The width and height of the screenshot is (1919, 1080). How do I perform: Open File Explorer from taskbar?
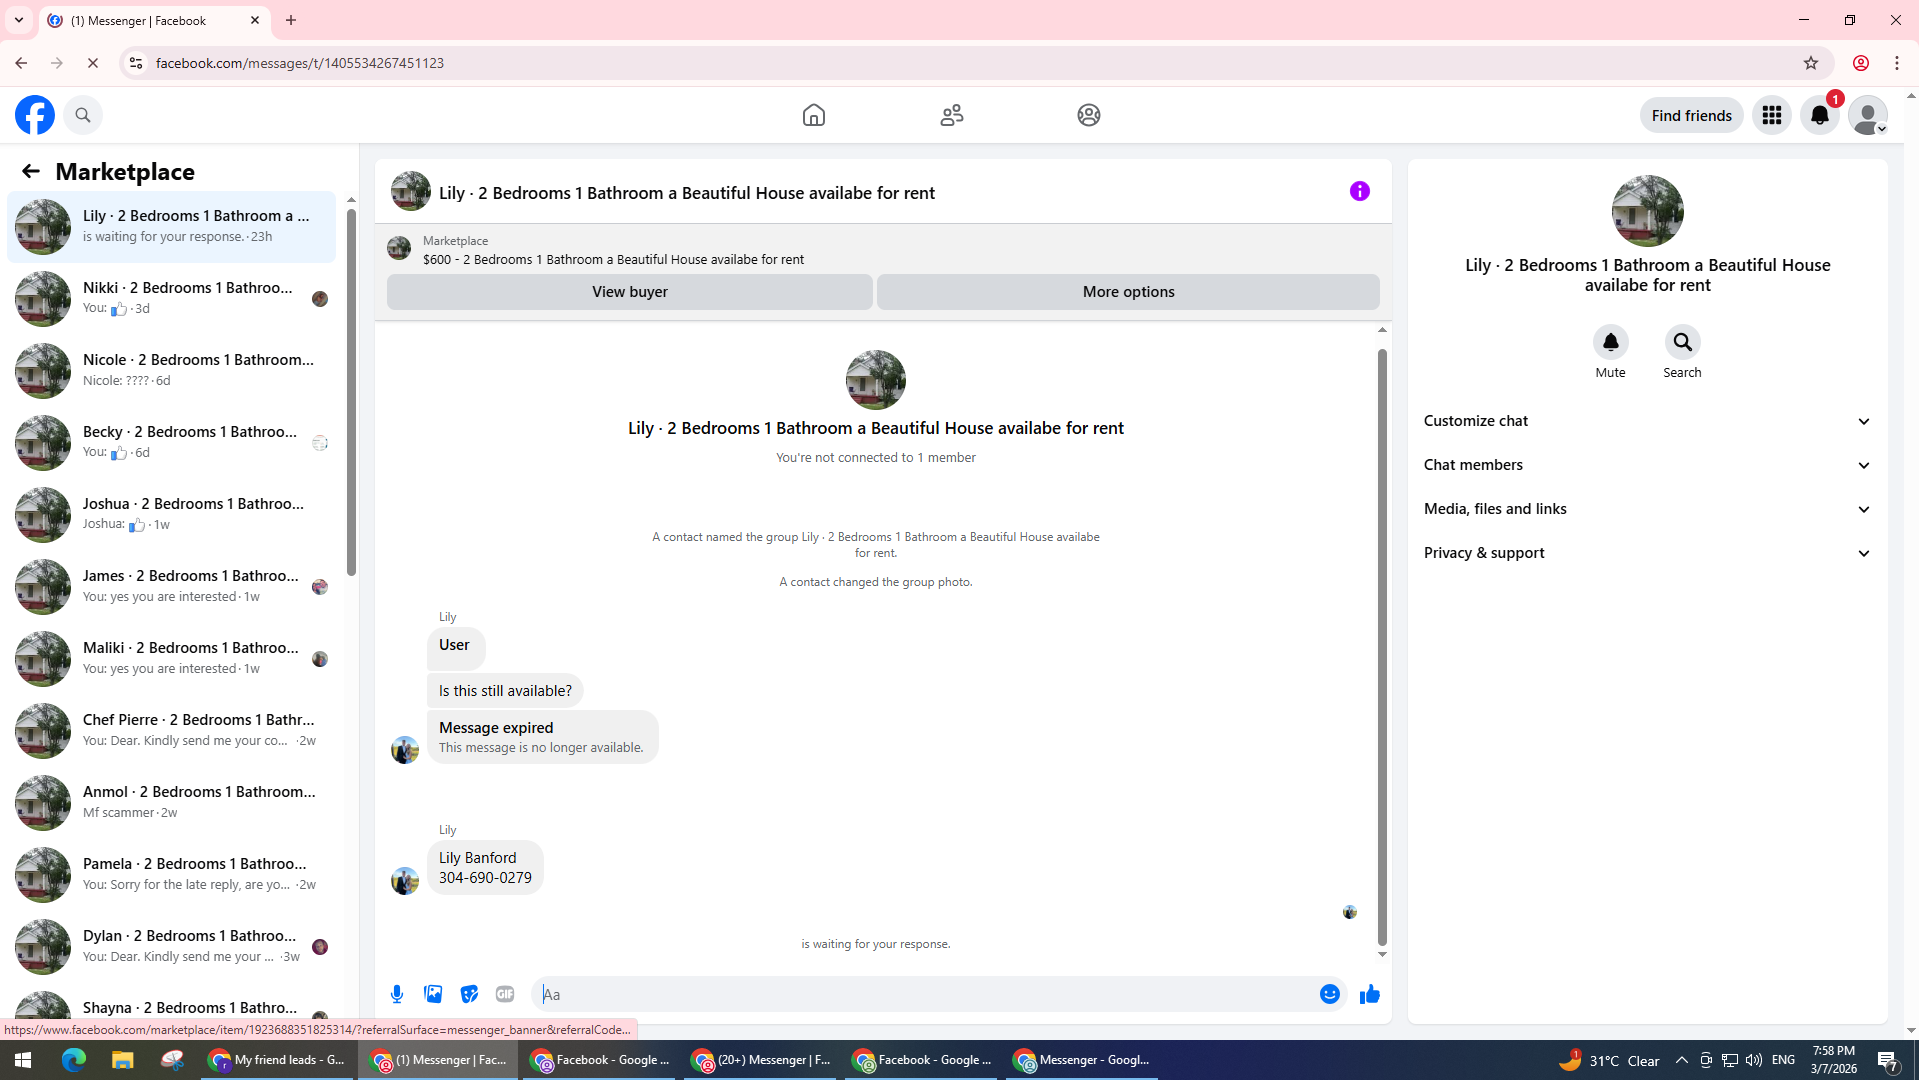pyautogui.click(x=122, y=1060)
